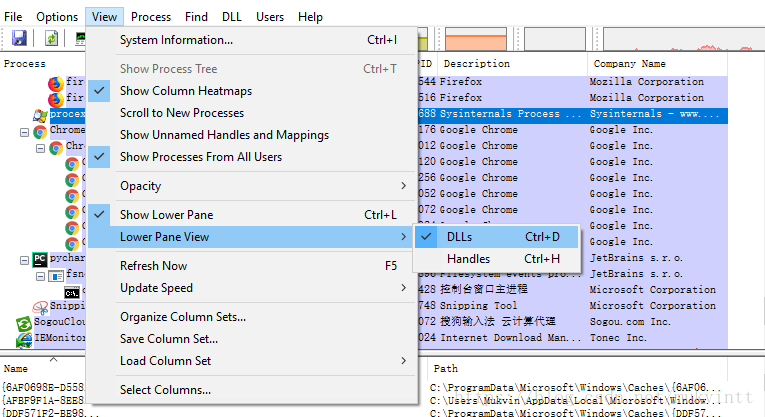Enable Scroll to New Processes

252,113
